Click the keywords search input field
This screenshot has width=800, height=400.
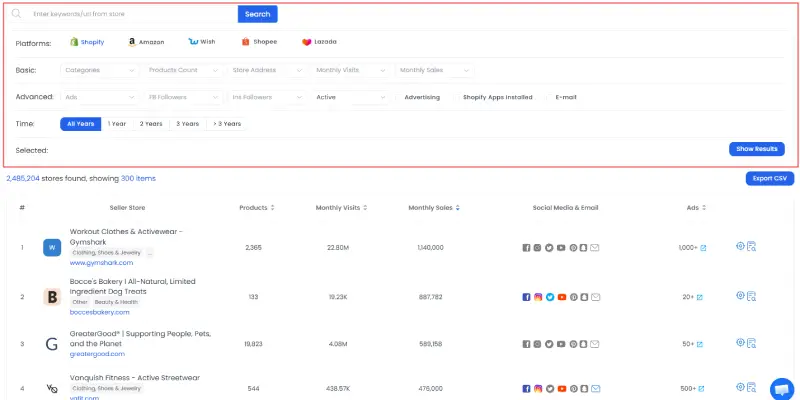(133, 14)
